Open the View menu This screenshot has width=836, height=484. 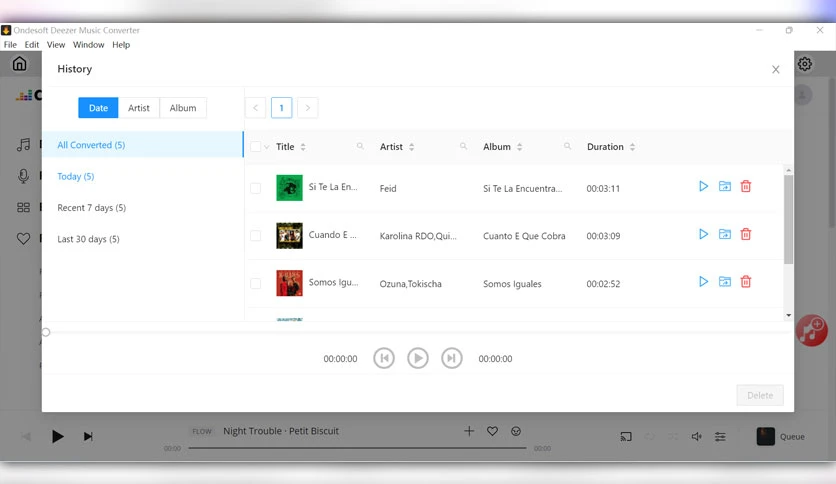coord(55,45)
